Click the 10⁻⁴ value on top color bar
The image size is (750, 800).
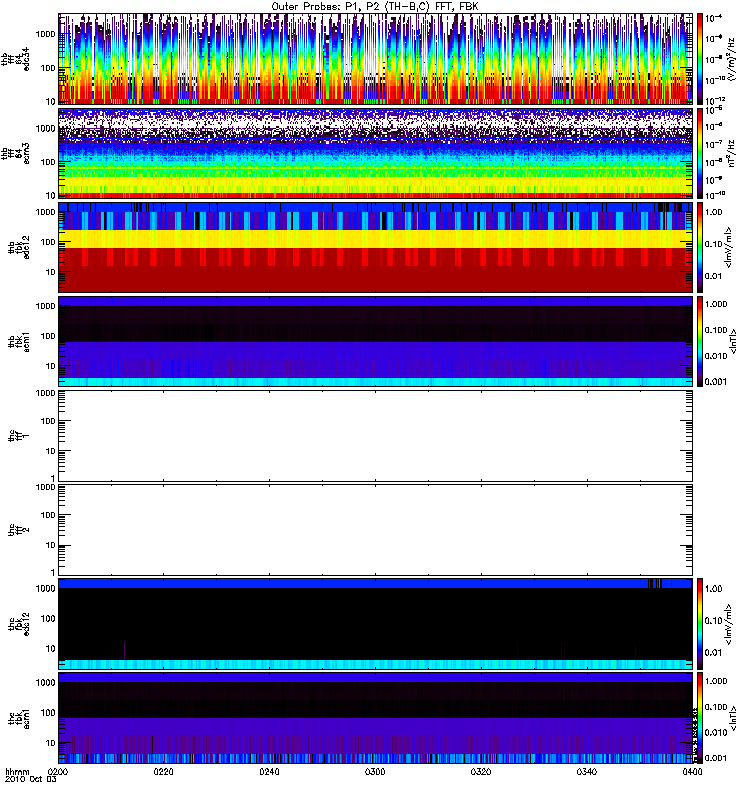click(x=713, y=18)
